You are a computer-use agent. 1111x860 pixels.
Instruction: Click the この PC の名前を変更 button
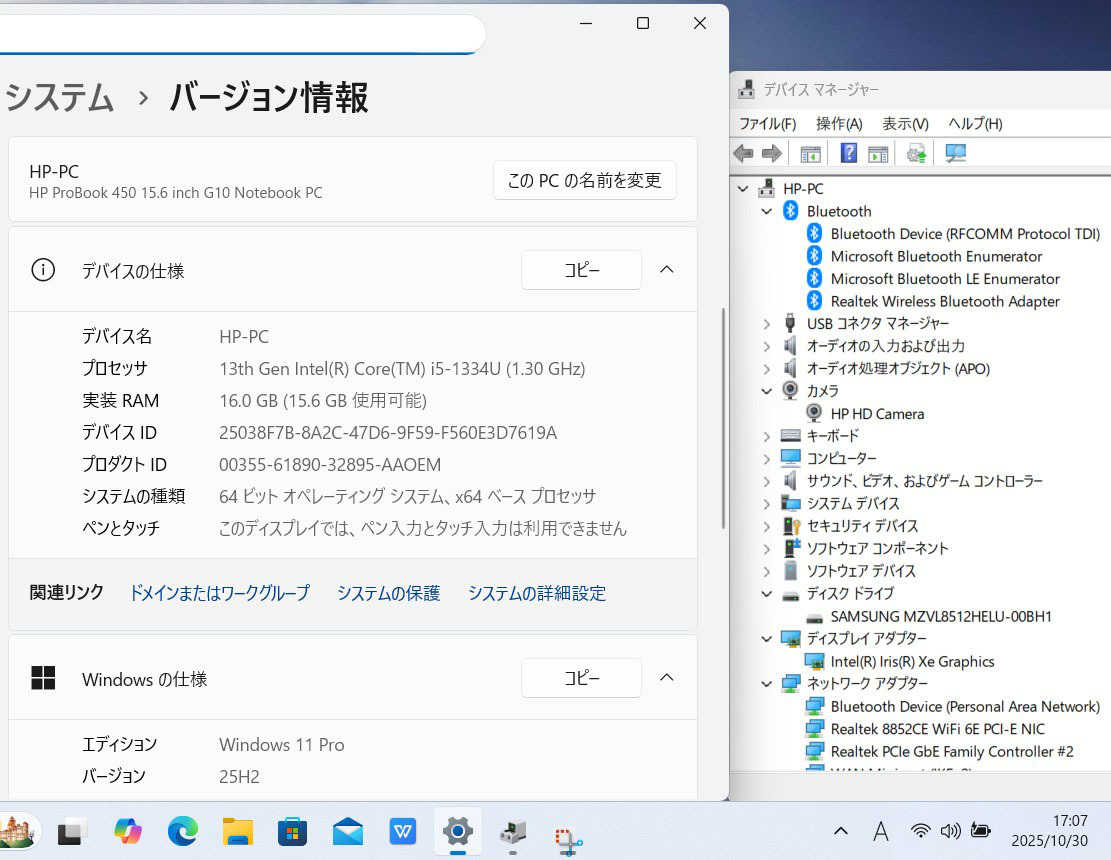tap(584, 181)
